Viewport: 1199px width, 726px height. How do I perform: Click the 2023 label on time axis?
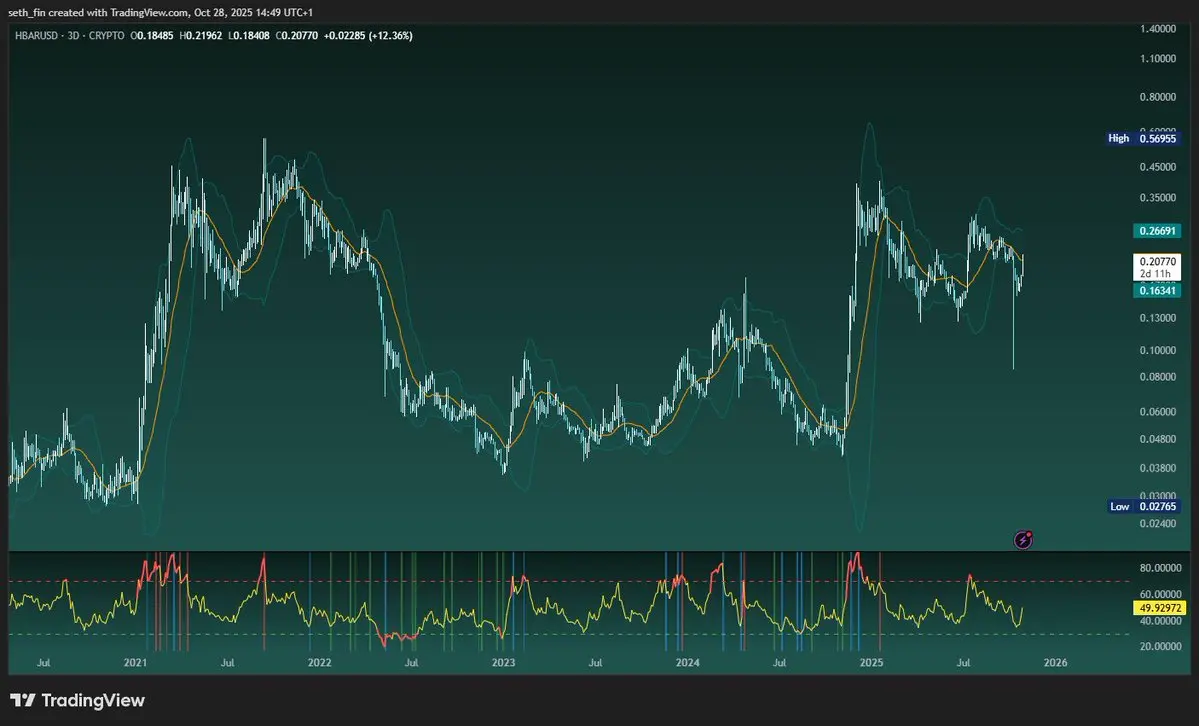pos(503,663)
